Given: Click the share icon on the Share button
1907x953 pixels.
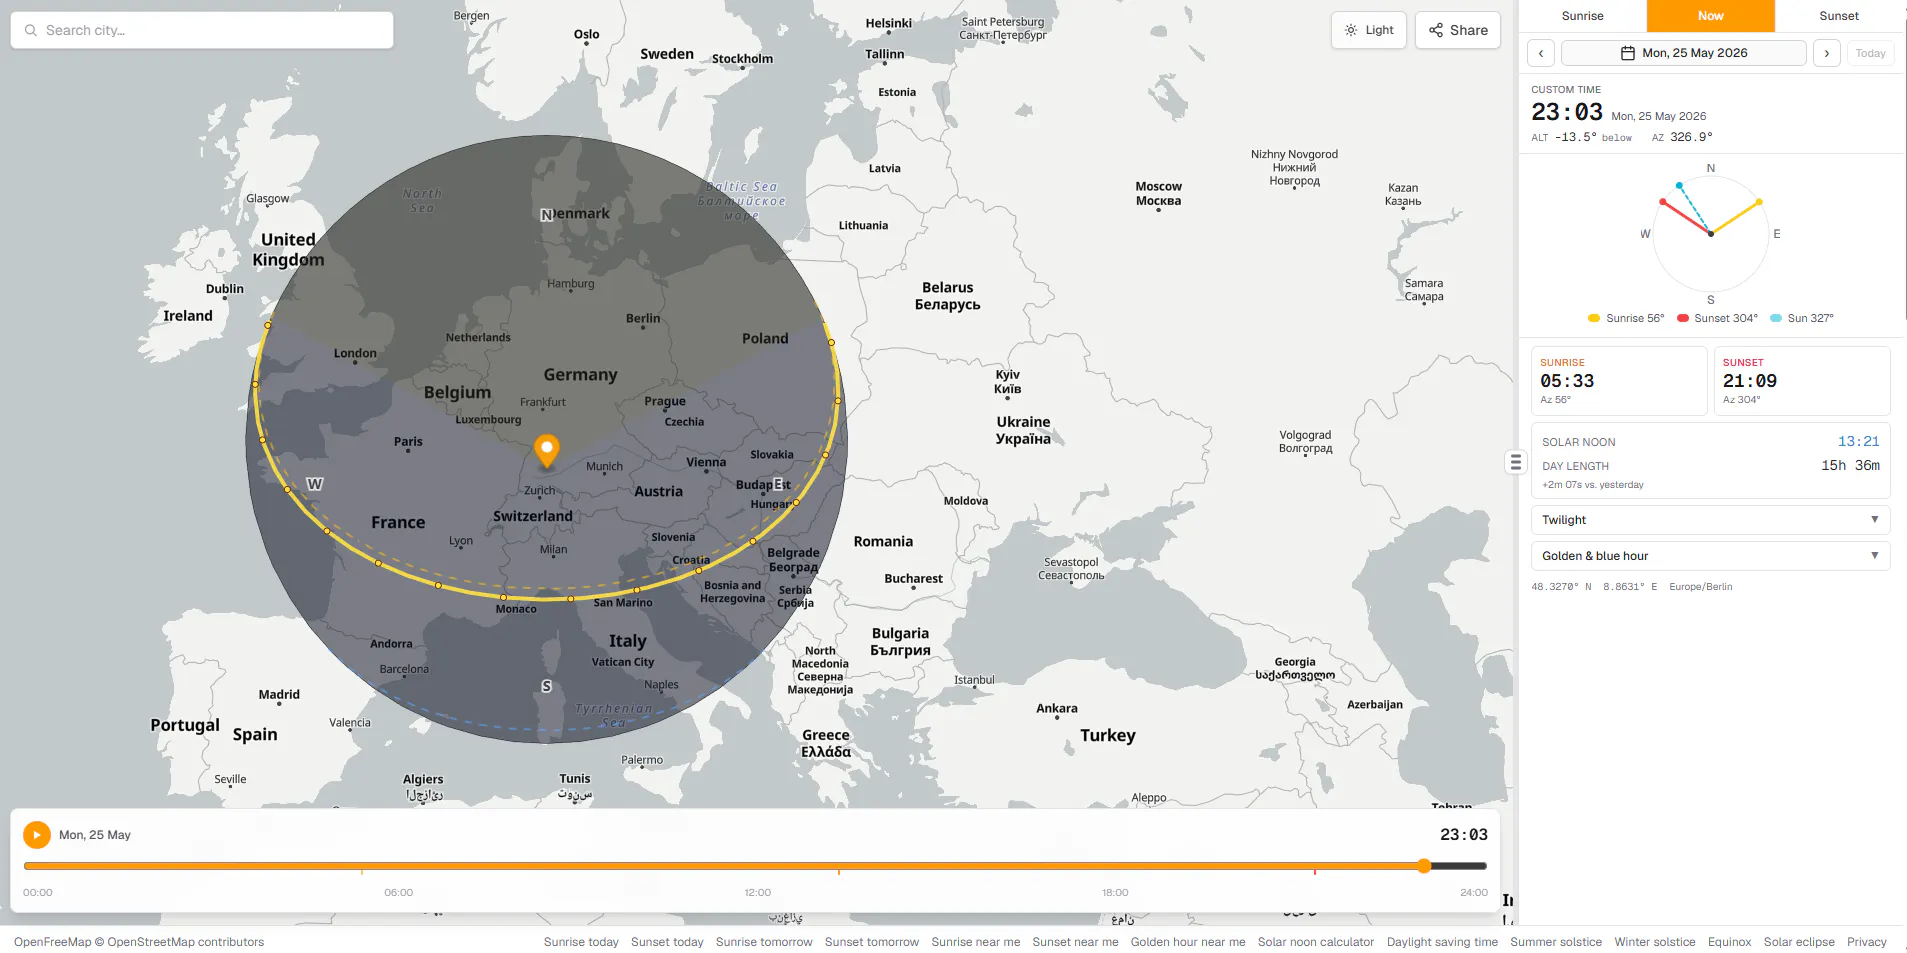Looking at the screenshot, I should 1436,30.
